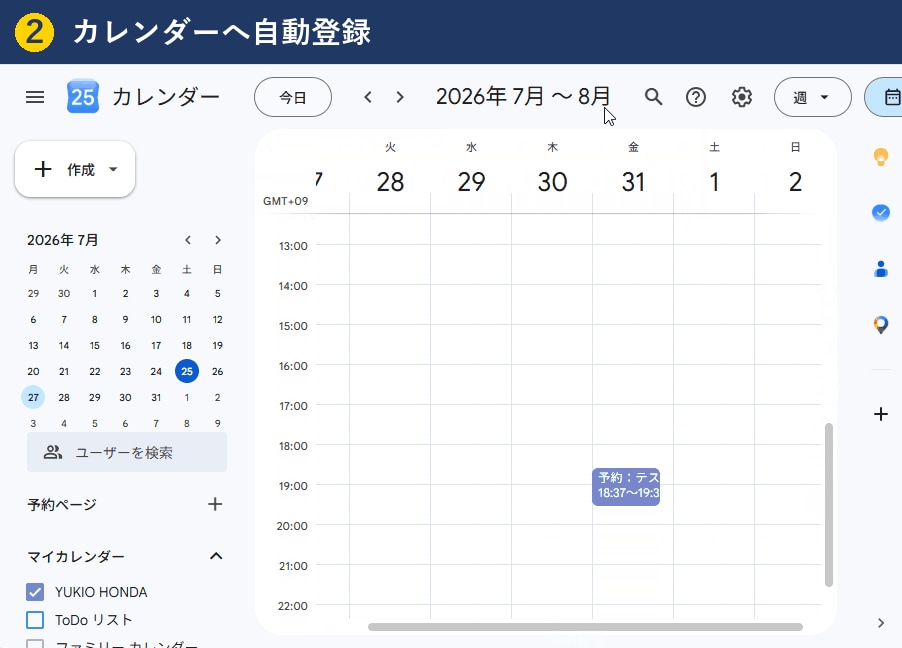Open Google Maps in side panel
This screenshot has width=902, height=648.
(881, 325)
